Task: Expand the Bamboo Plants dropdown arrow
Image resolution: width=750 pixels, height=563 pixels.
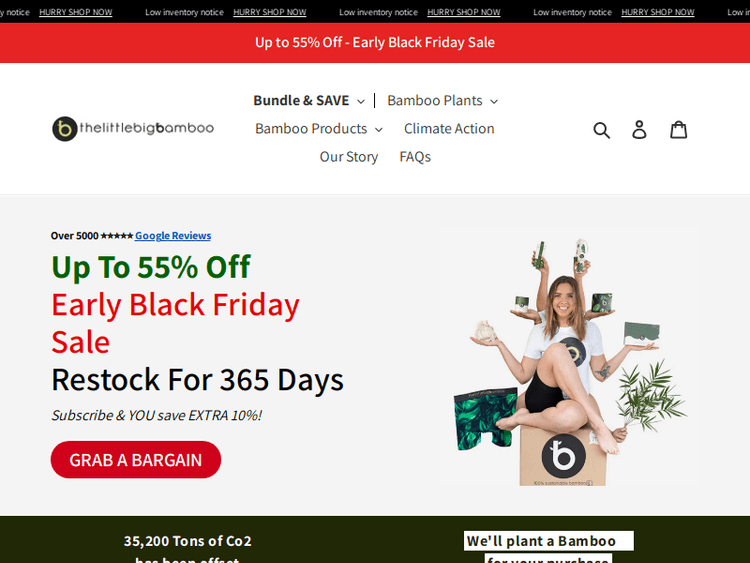Action: point(494,101)
